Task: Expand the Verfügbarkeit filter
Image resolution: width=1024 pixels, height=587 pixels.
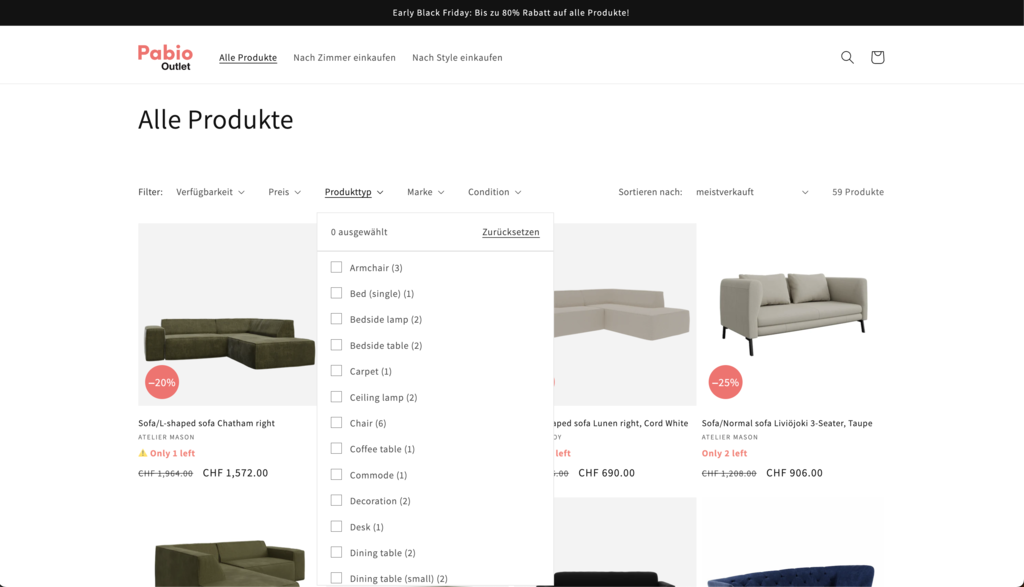Action: click(210, 192)
